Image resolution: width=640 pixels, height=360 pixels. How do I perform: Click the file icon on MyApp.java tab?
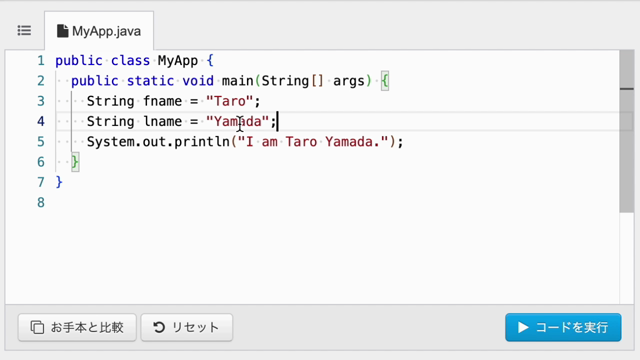(x=62, y=31)
